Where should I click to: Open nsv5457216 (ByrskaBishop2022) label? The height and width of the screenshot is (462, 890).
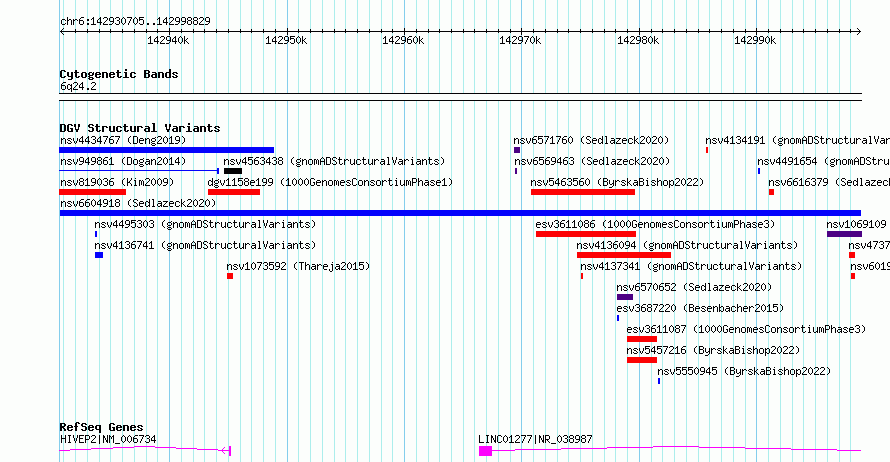point(713,350)
